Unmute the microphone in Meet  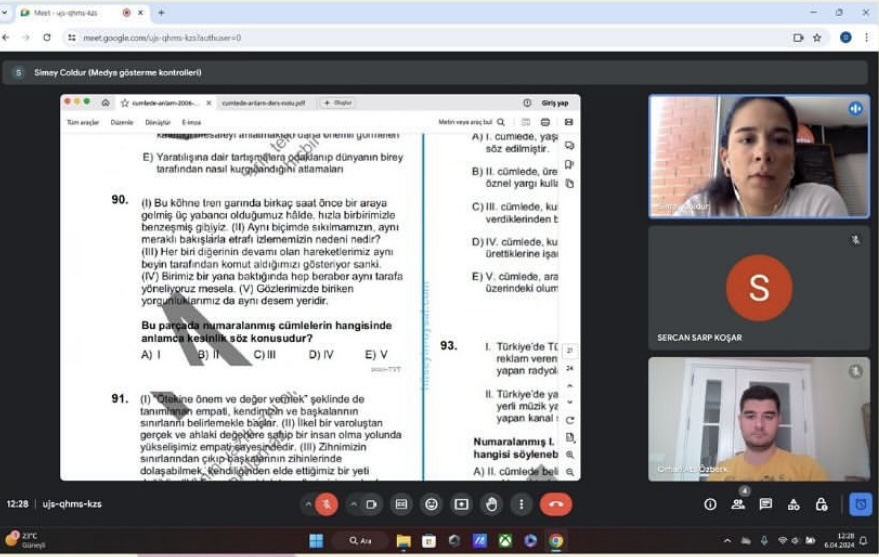tap(326, 504)
